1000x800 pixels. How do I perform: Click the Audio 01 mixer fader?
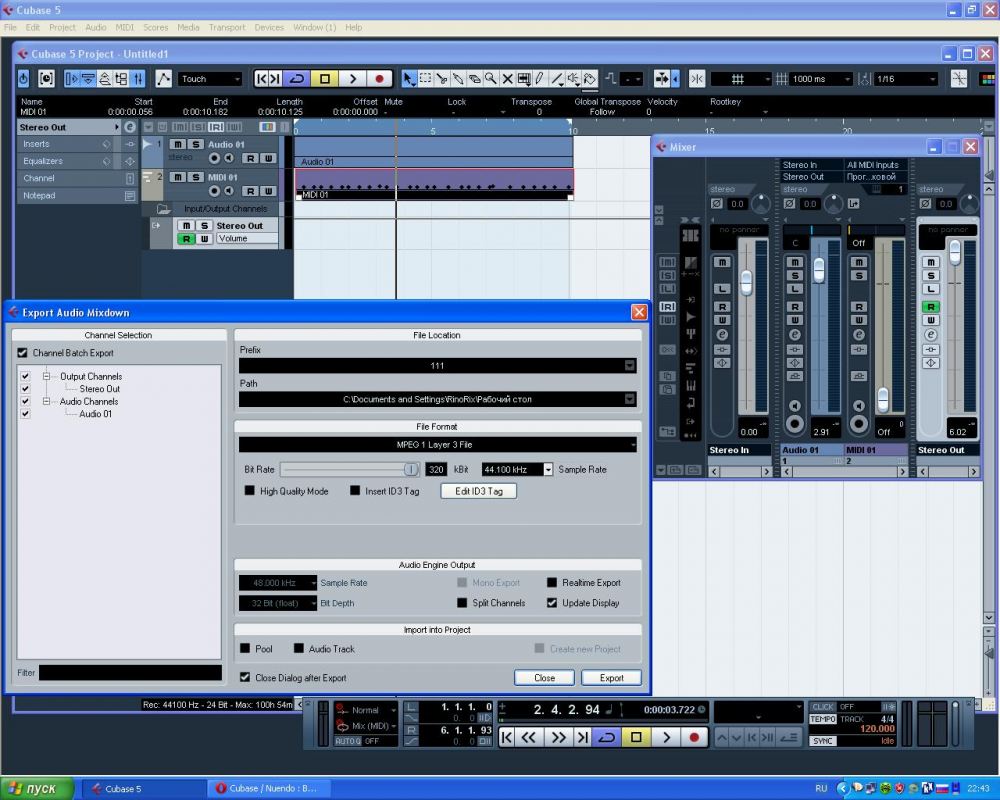(x=818, y=270)
